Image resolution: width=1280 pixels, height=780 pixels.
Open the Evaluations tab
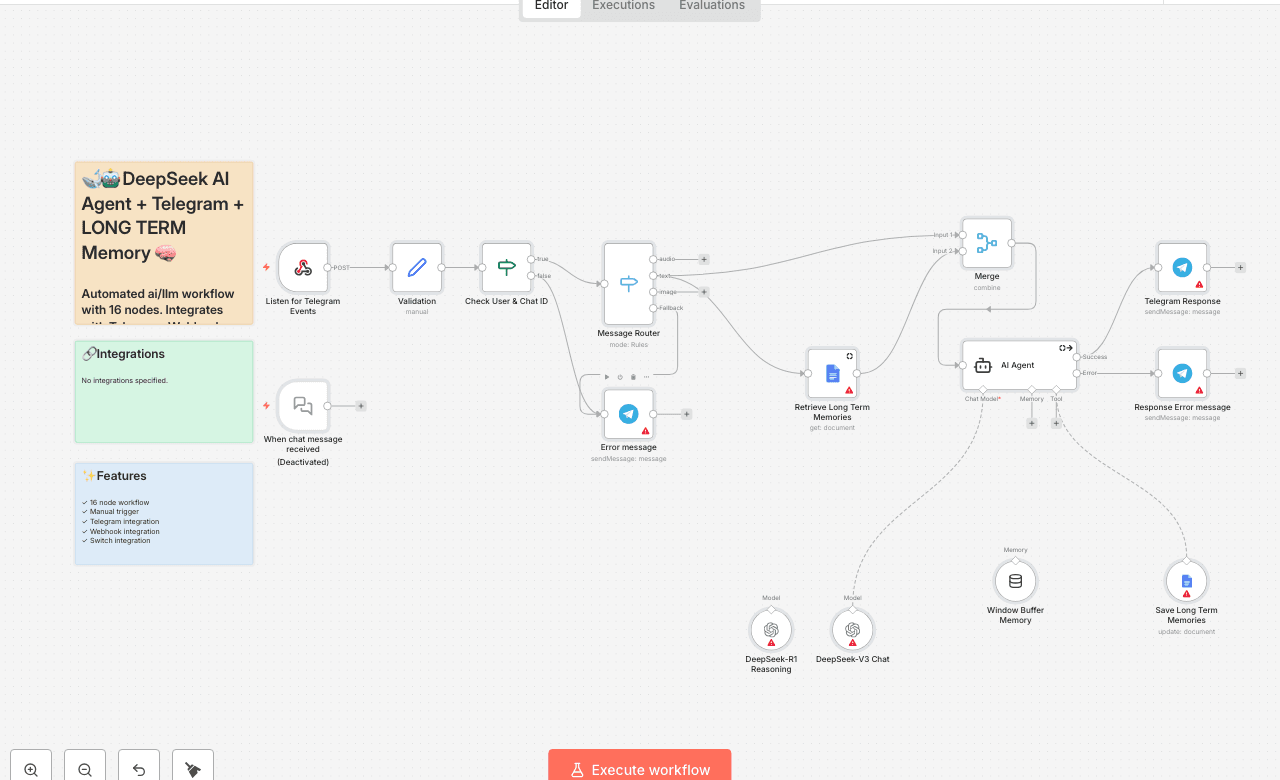click(711, 6)
